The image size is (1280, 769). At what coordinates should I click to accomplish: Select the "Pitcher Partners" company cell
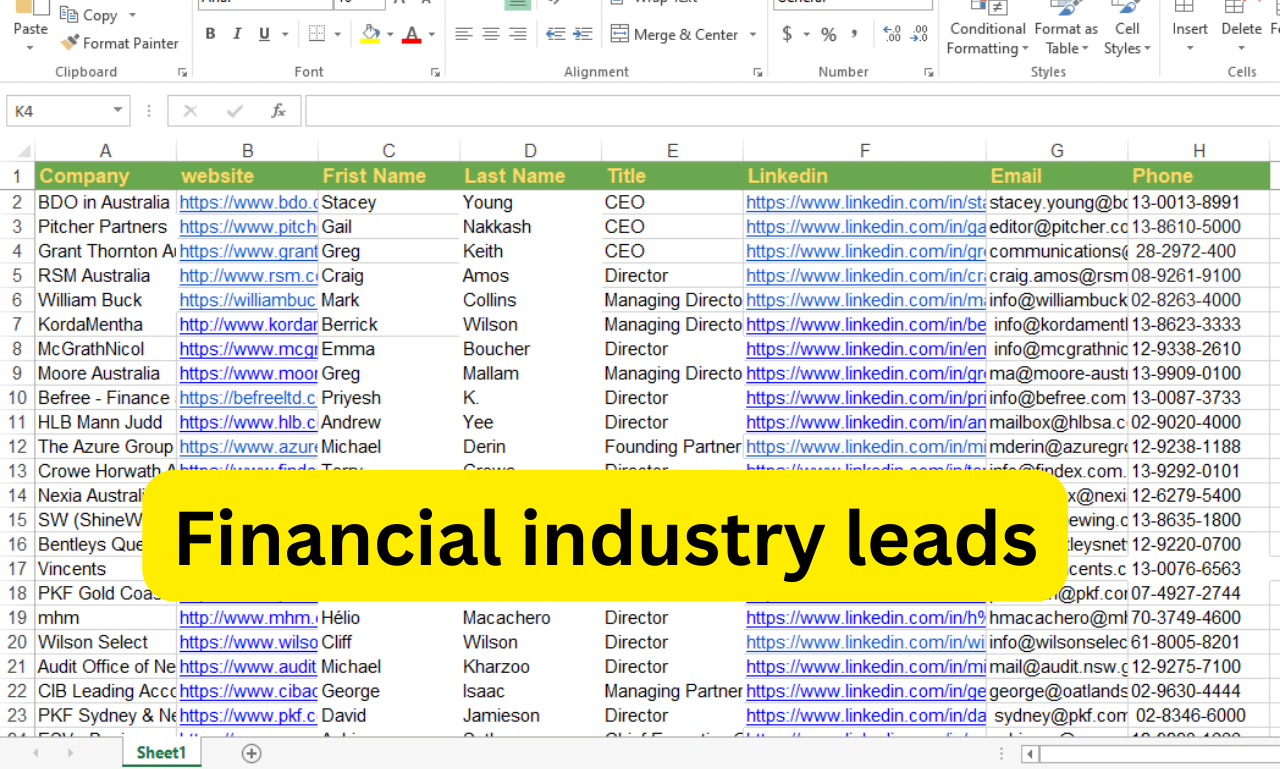coord(106,226)
